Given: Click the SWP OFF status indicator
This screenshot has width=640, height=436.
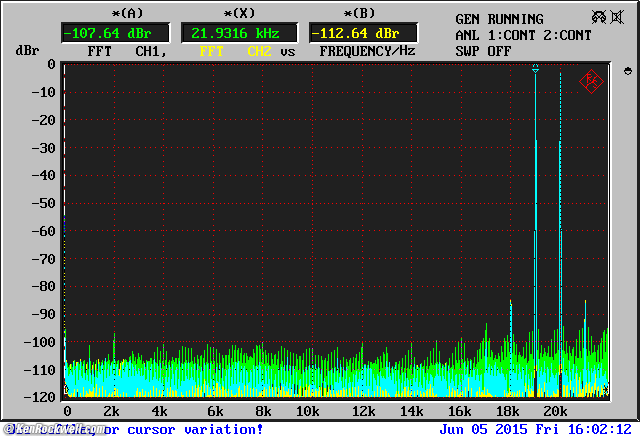Looking at the screenshot, I should (483, 50).
